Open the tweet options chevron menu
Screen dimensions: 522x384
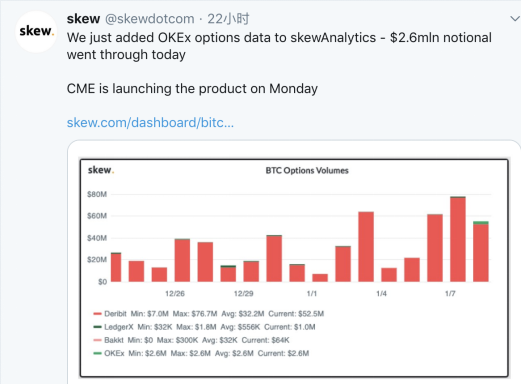click(x=515, y=18)
